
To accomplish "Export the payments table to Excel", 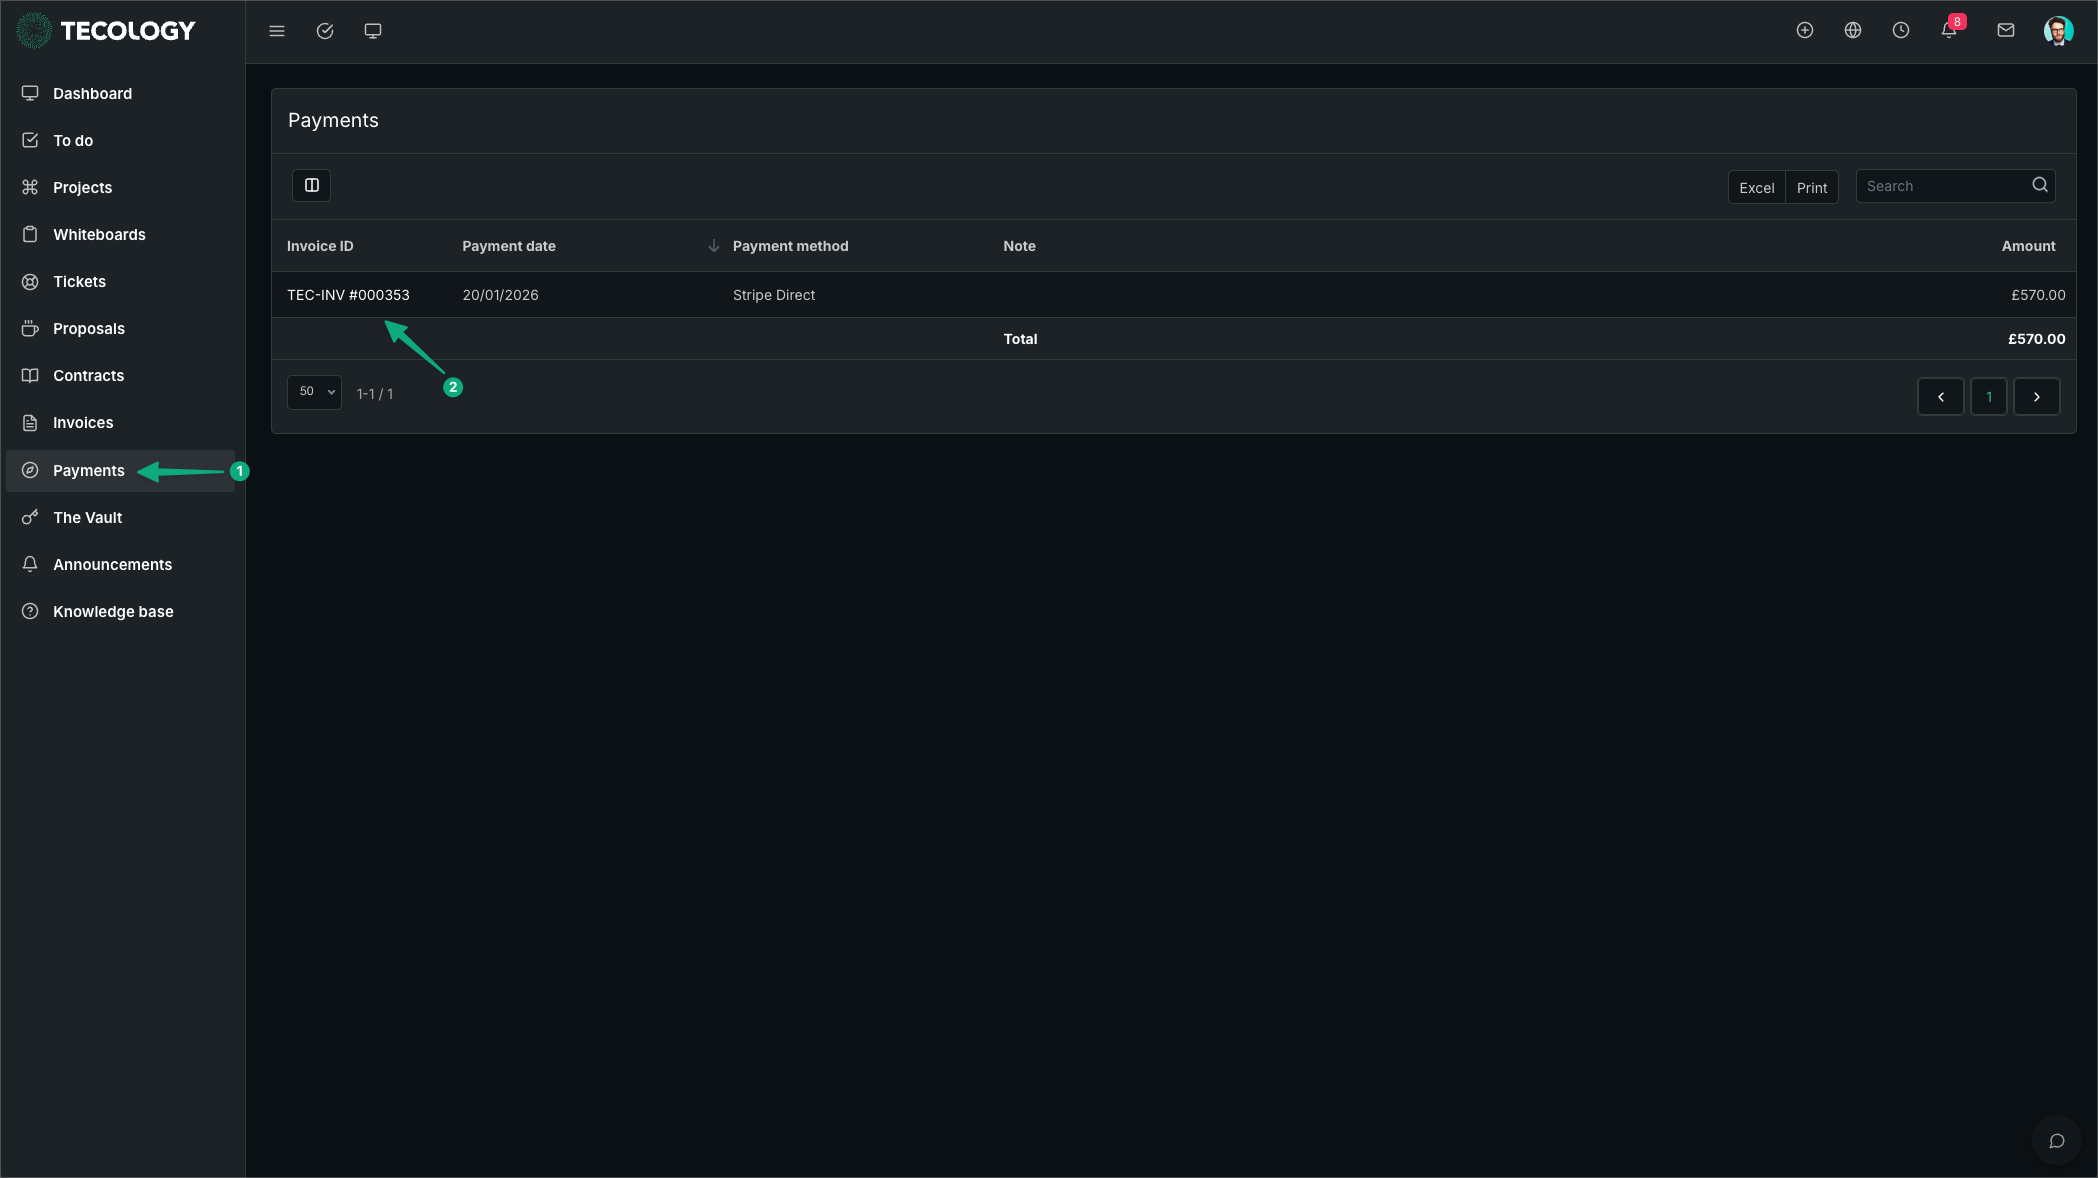I will click(1756, 188).
